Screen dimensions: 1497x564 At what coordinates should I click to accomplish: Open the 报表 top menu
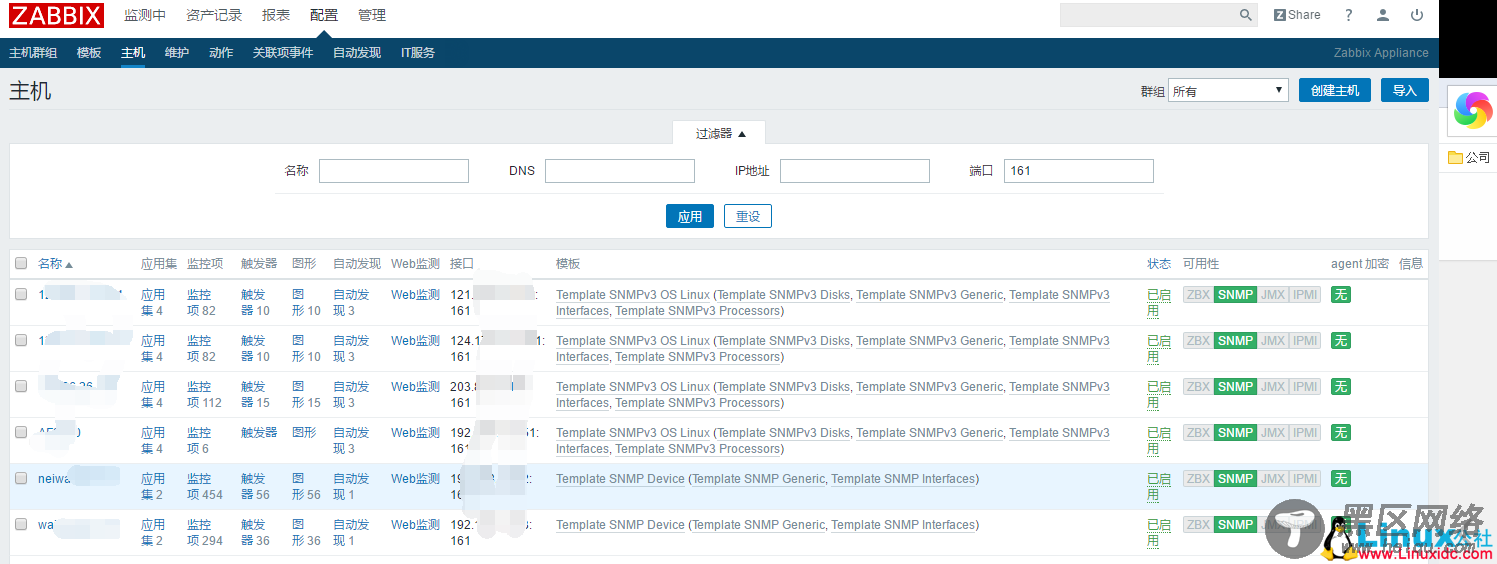coord(276,15)
